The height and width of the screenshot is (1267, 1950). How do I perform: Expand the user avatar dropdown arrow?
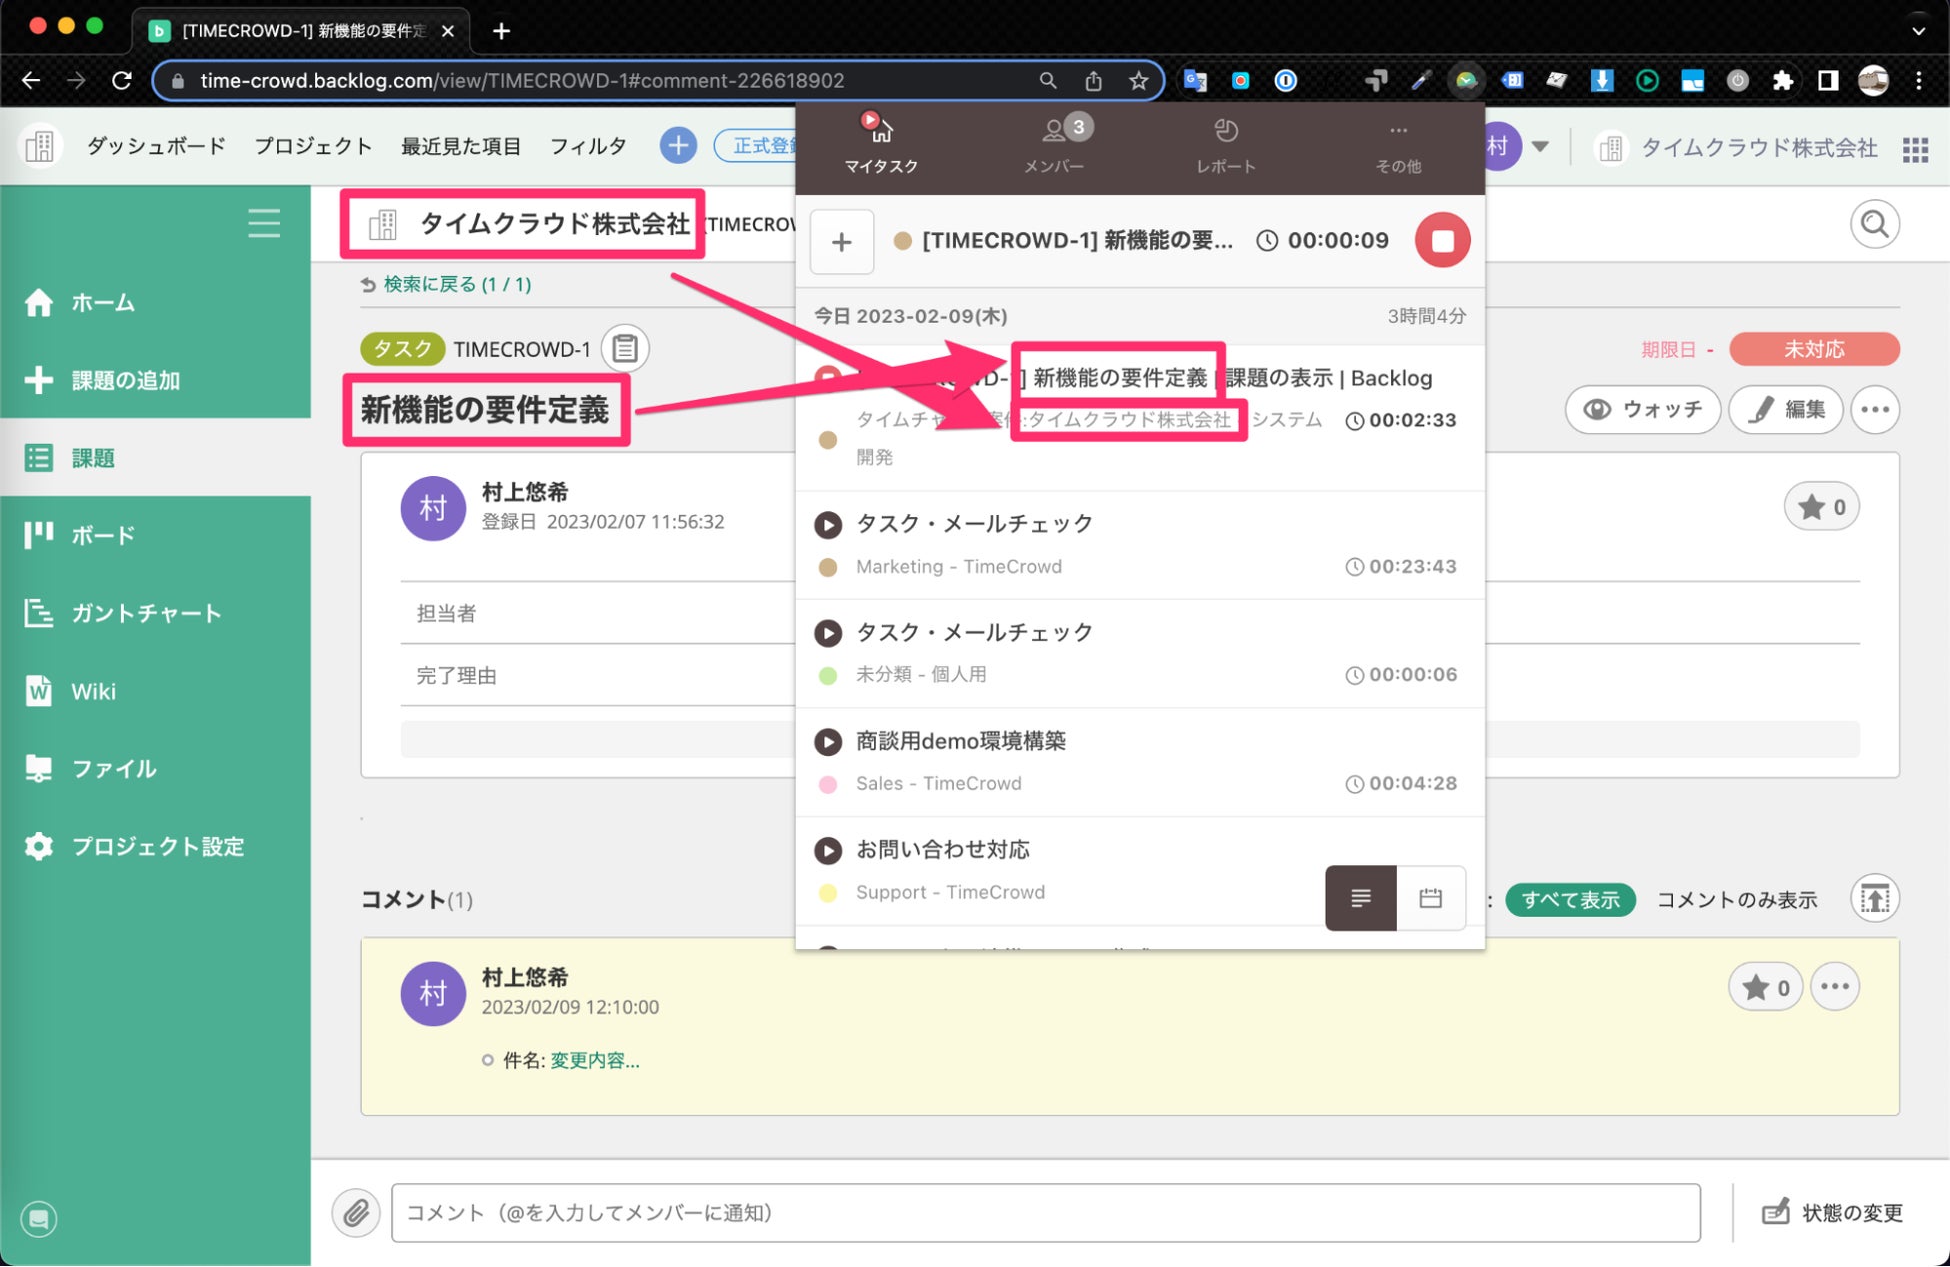[1540, 147]
